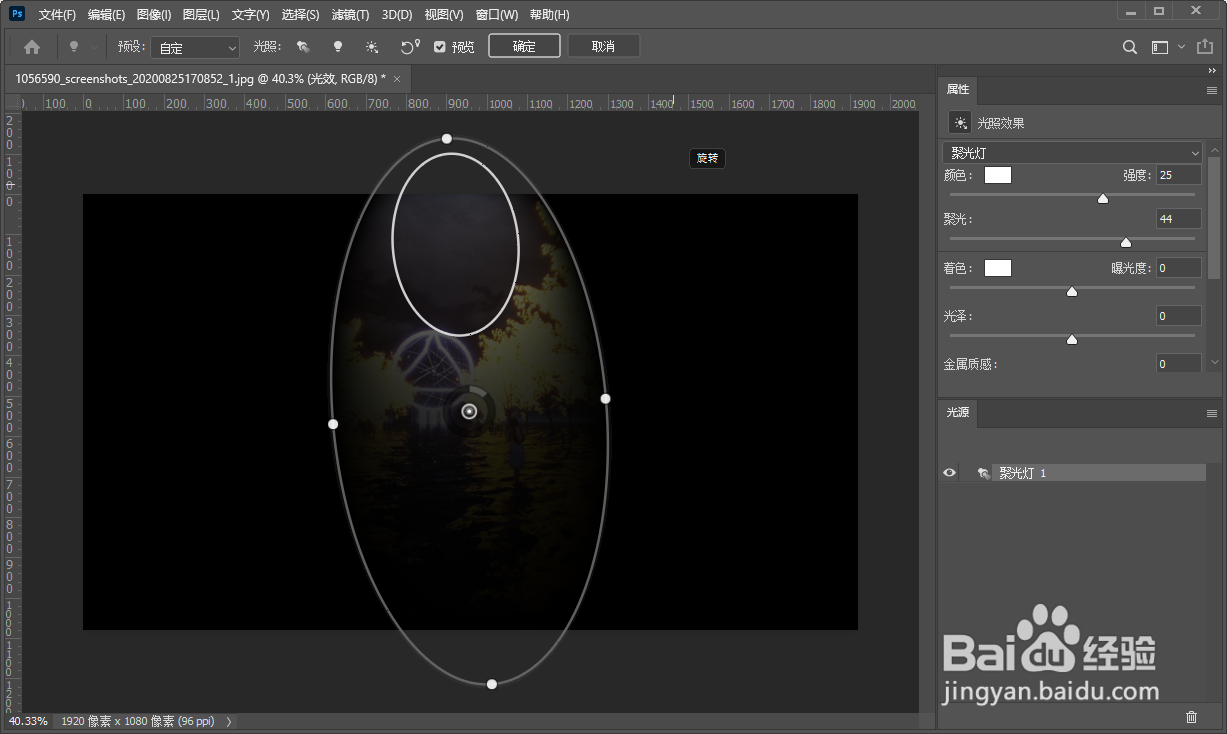Image resolution: width=1227 pixels, height=734 pixels.
Task: Click the 金属质感 metallic value field
Action: coord(1178,364)
